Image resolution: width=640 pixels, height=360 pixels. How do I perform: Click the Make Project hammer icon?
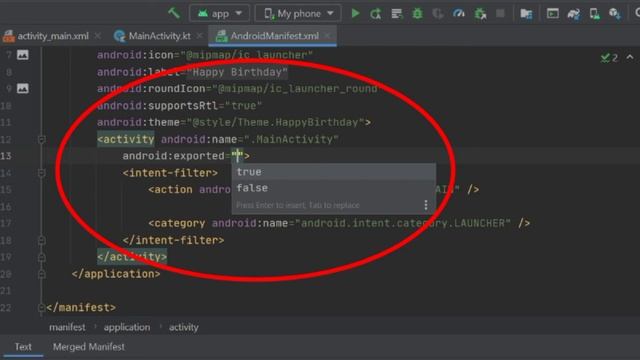tap(174, 13)
